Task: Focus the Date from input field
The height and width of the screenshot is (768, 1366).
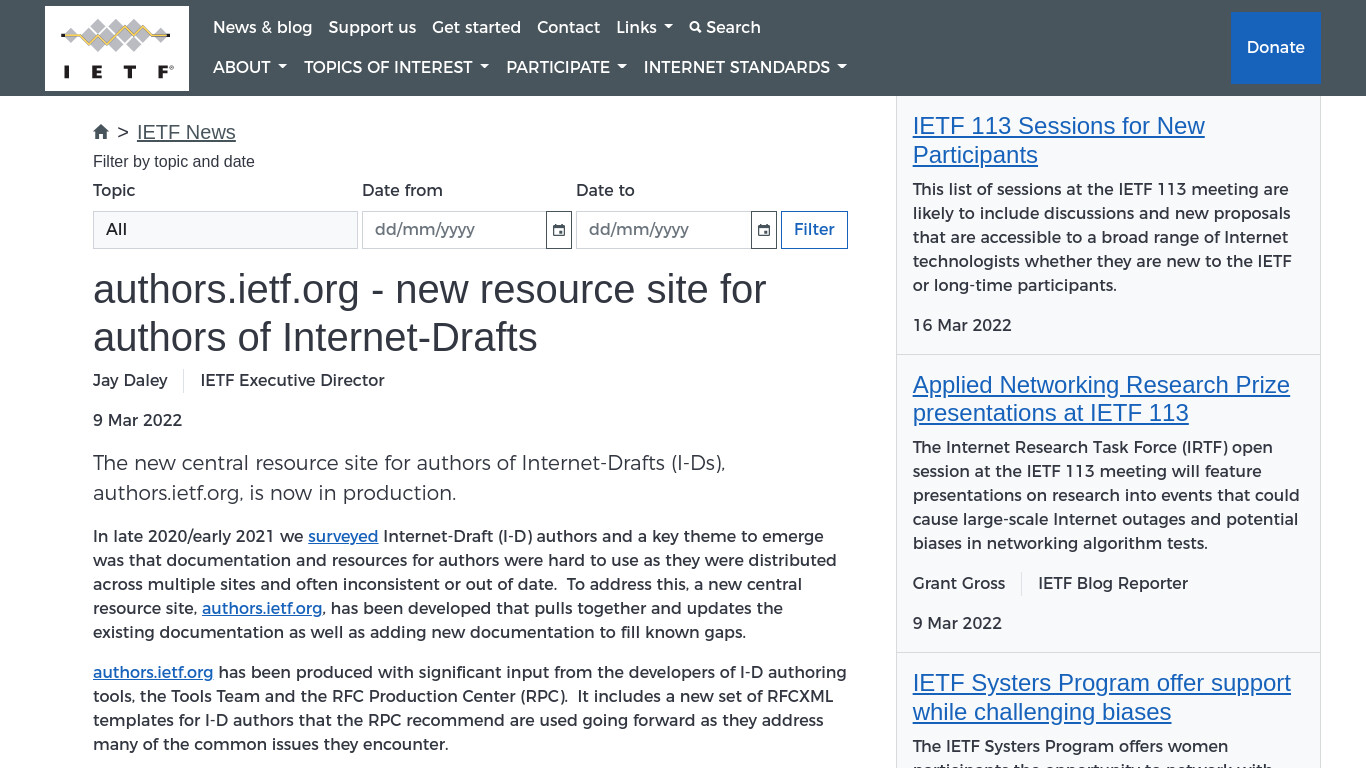Action: pos(454,230)
